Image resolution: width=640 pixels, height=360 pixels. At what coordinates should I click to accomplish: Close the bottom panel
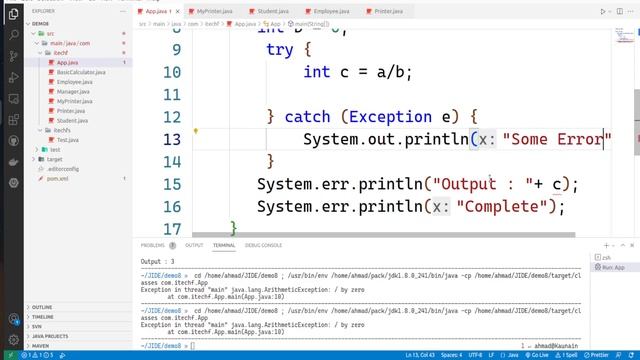pos(632,245)
